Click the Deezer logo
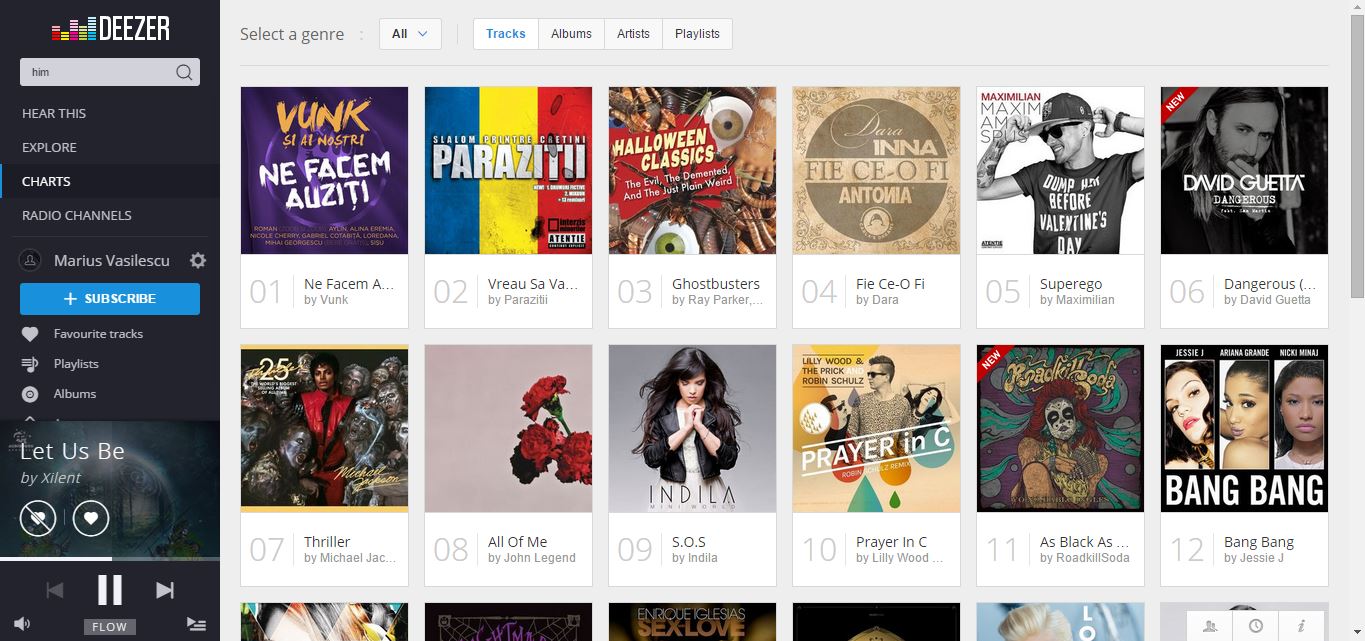This screenshot has width=1365, height=641. point(110,29)
